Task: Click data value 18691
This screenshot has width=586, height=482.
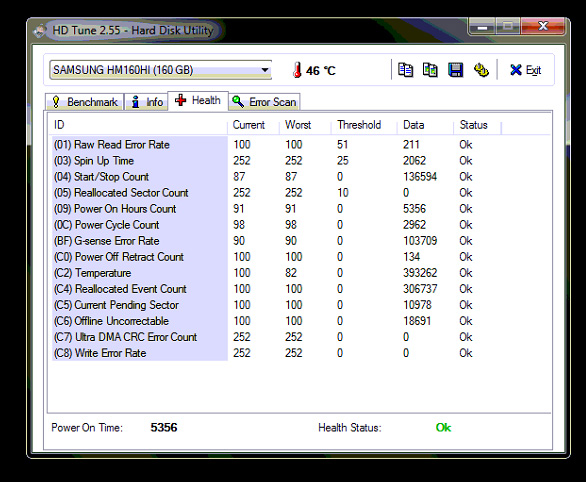Action: coord(417,321)
